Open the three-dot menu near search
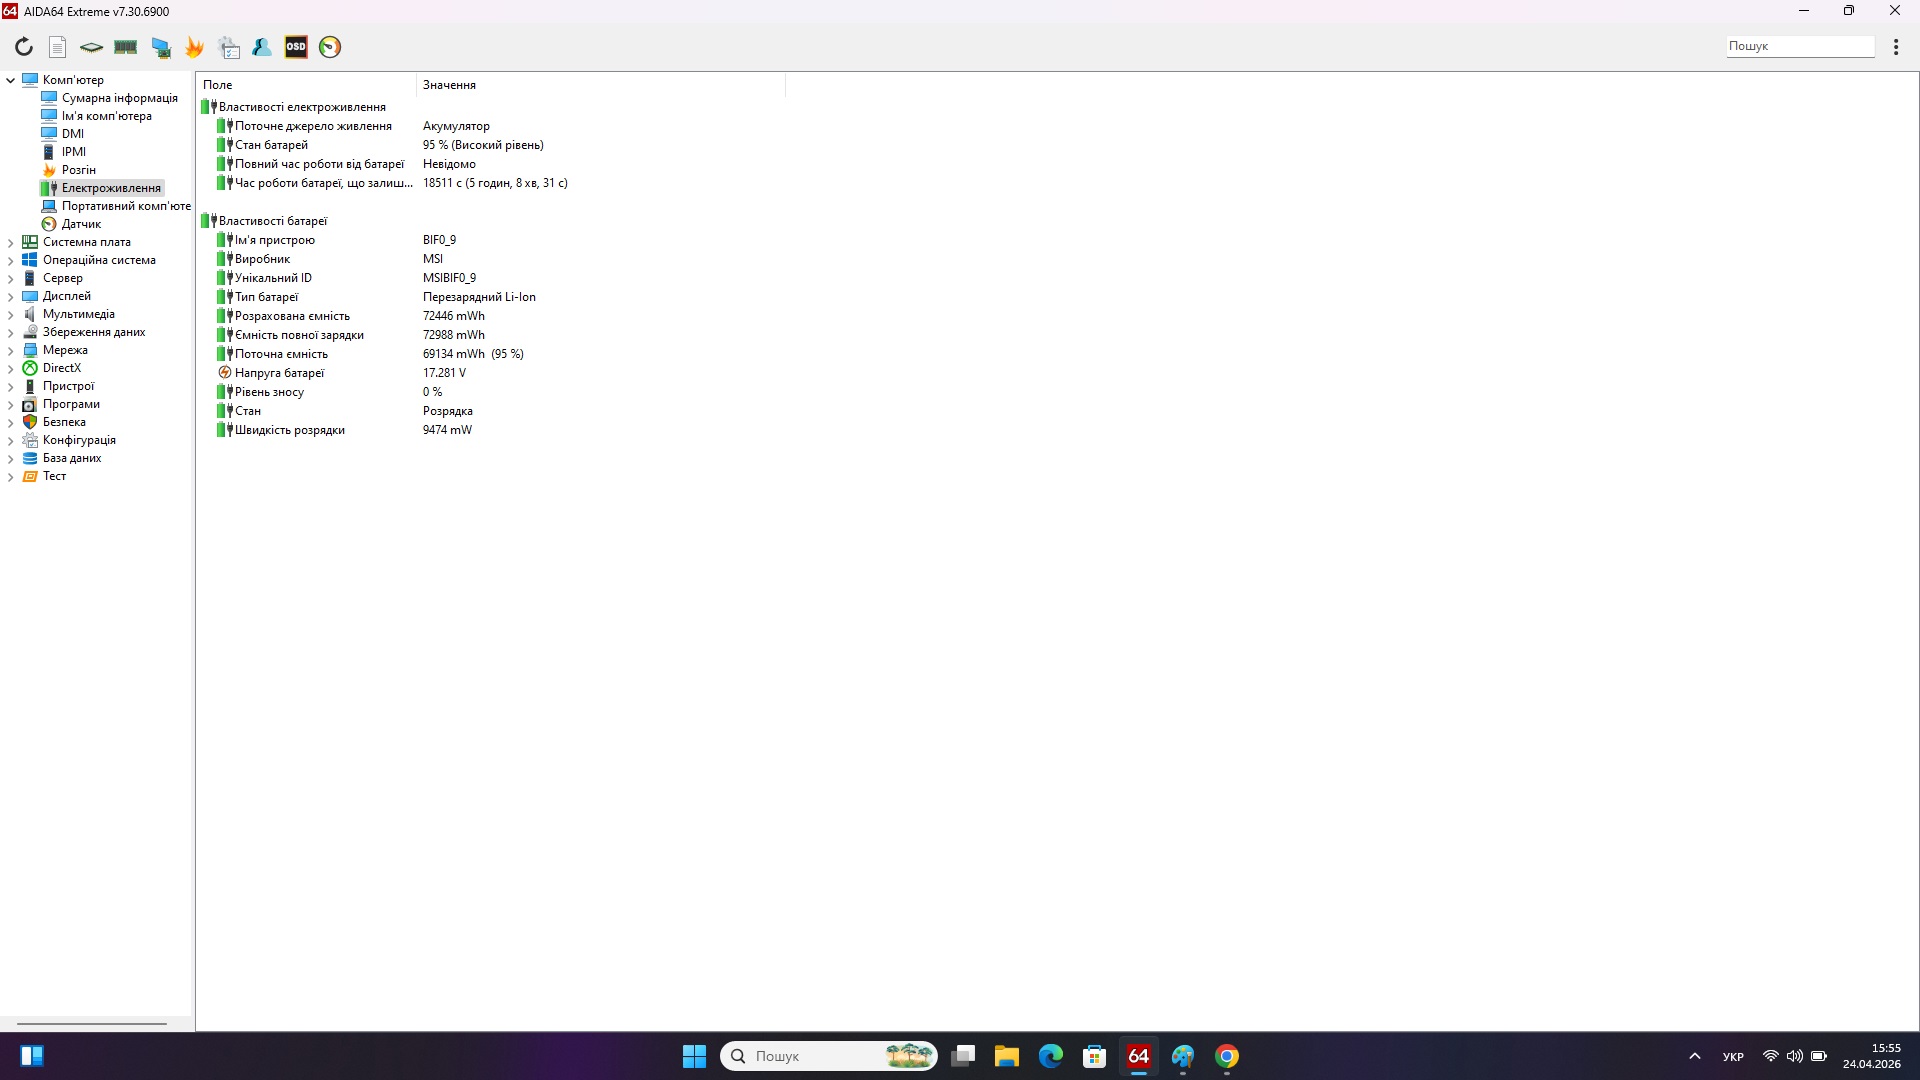This screenshot has height=1080, width=1920. click(x=1896, y=46)
